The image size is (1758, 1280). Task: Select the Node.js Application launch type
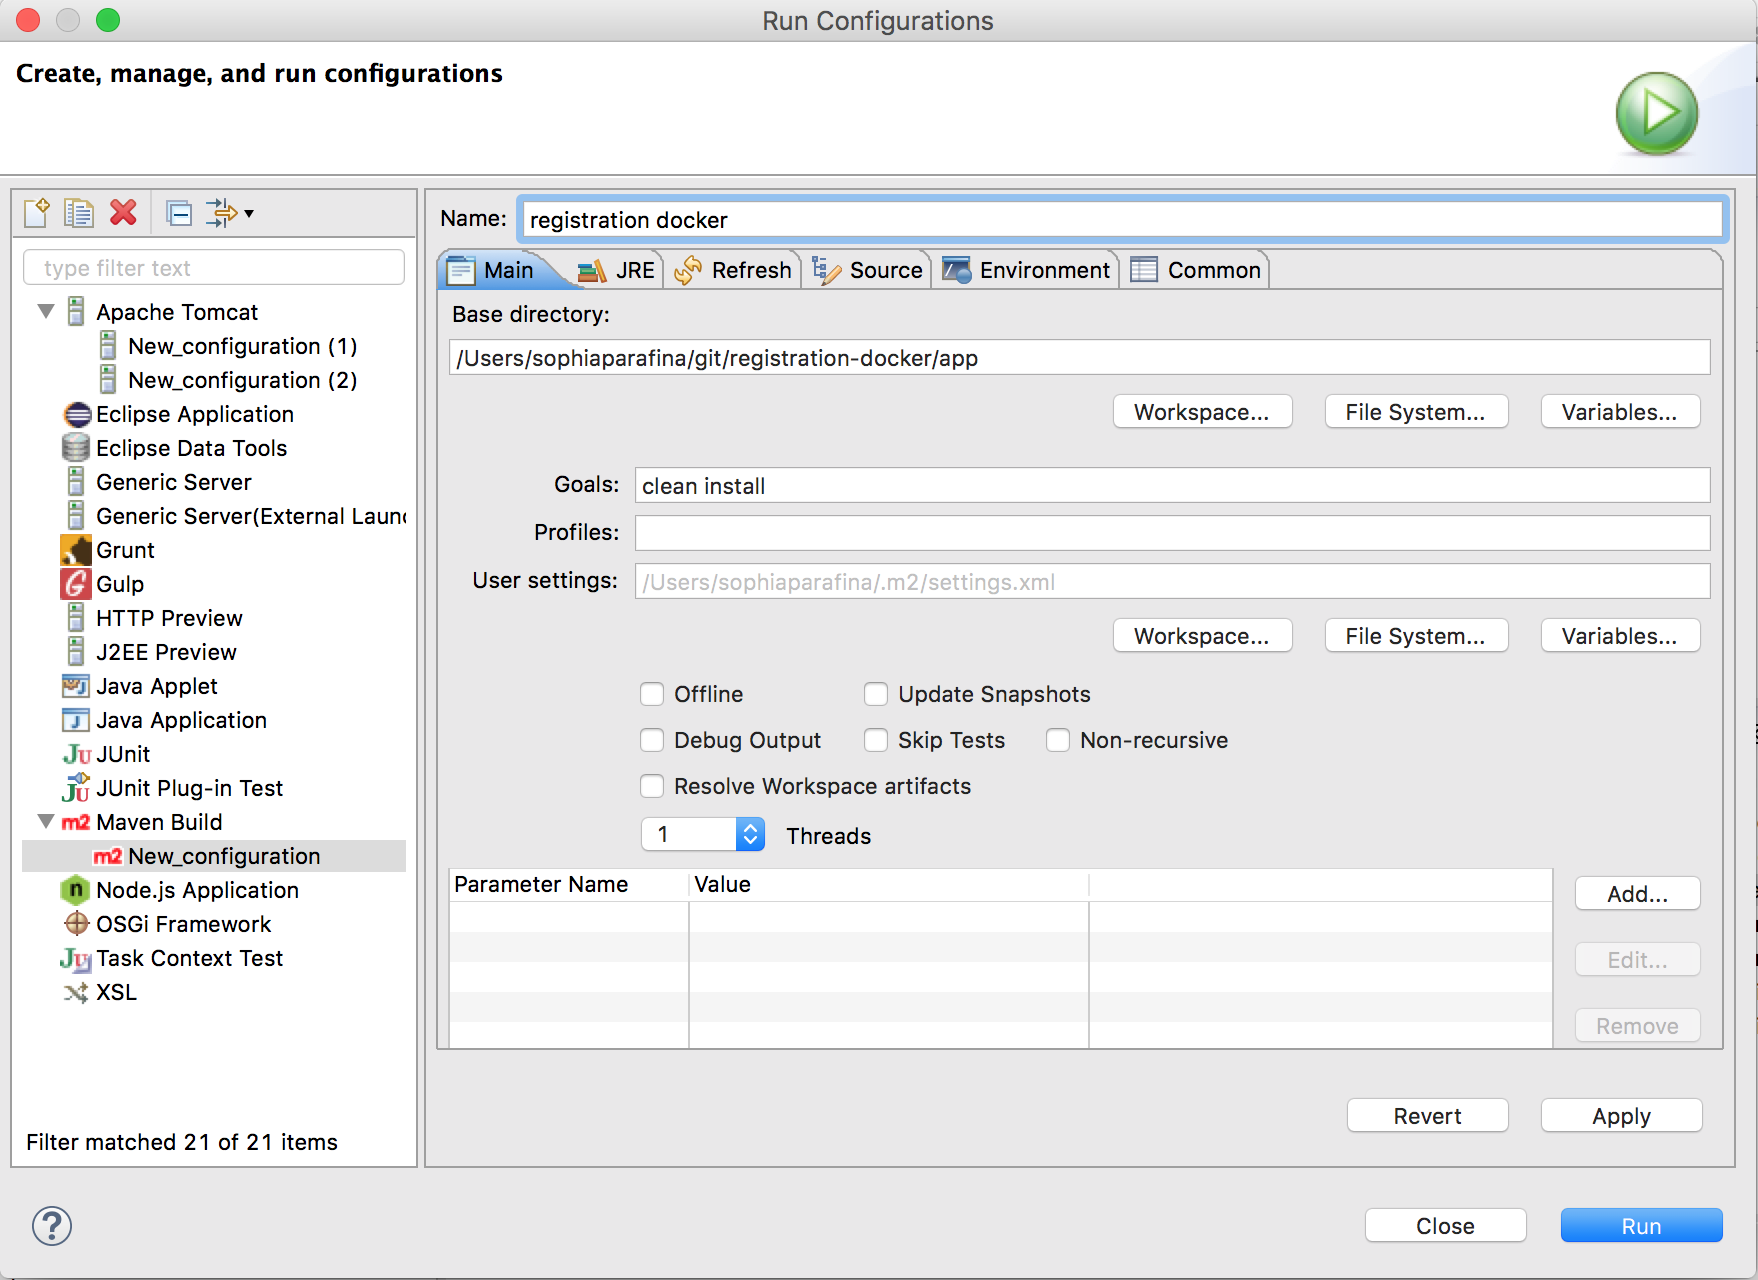[x=196, y=890]
